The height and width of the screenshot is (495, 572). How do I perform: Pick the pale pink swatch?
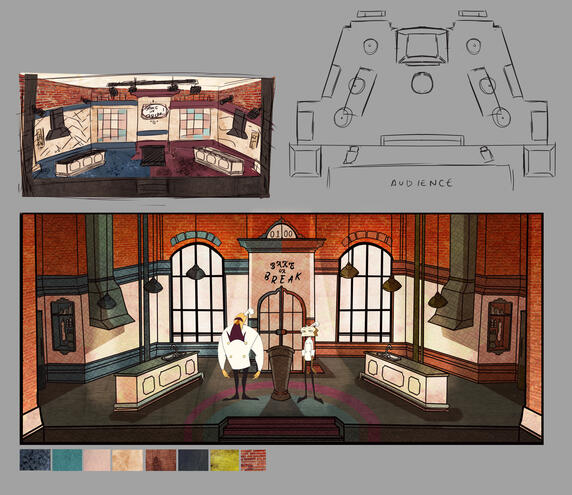(97, 460)
